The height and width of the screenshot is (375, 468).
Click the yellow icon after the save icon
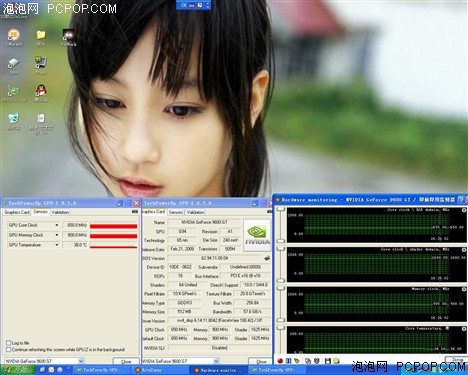336,361
